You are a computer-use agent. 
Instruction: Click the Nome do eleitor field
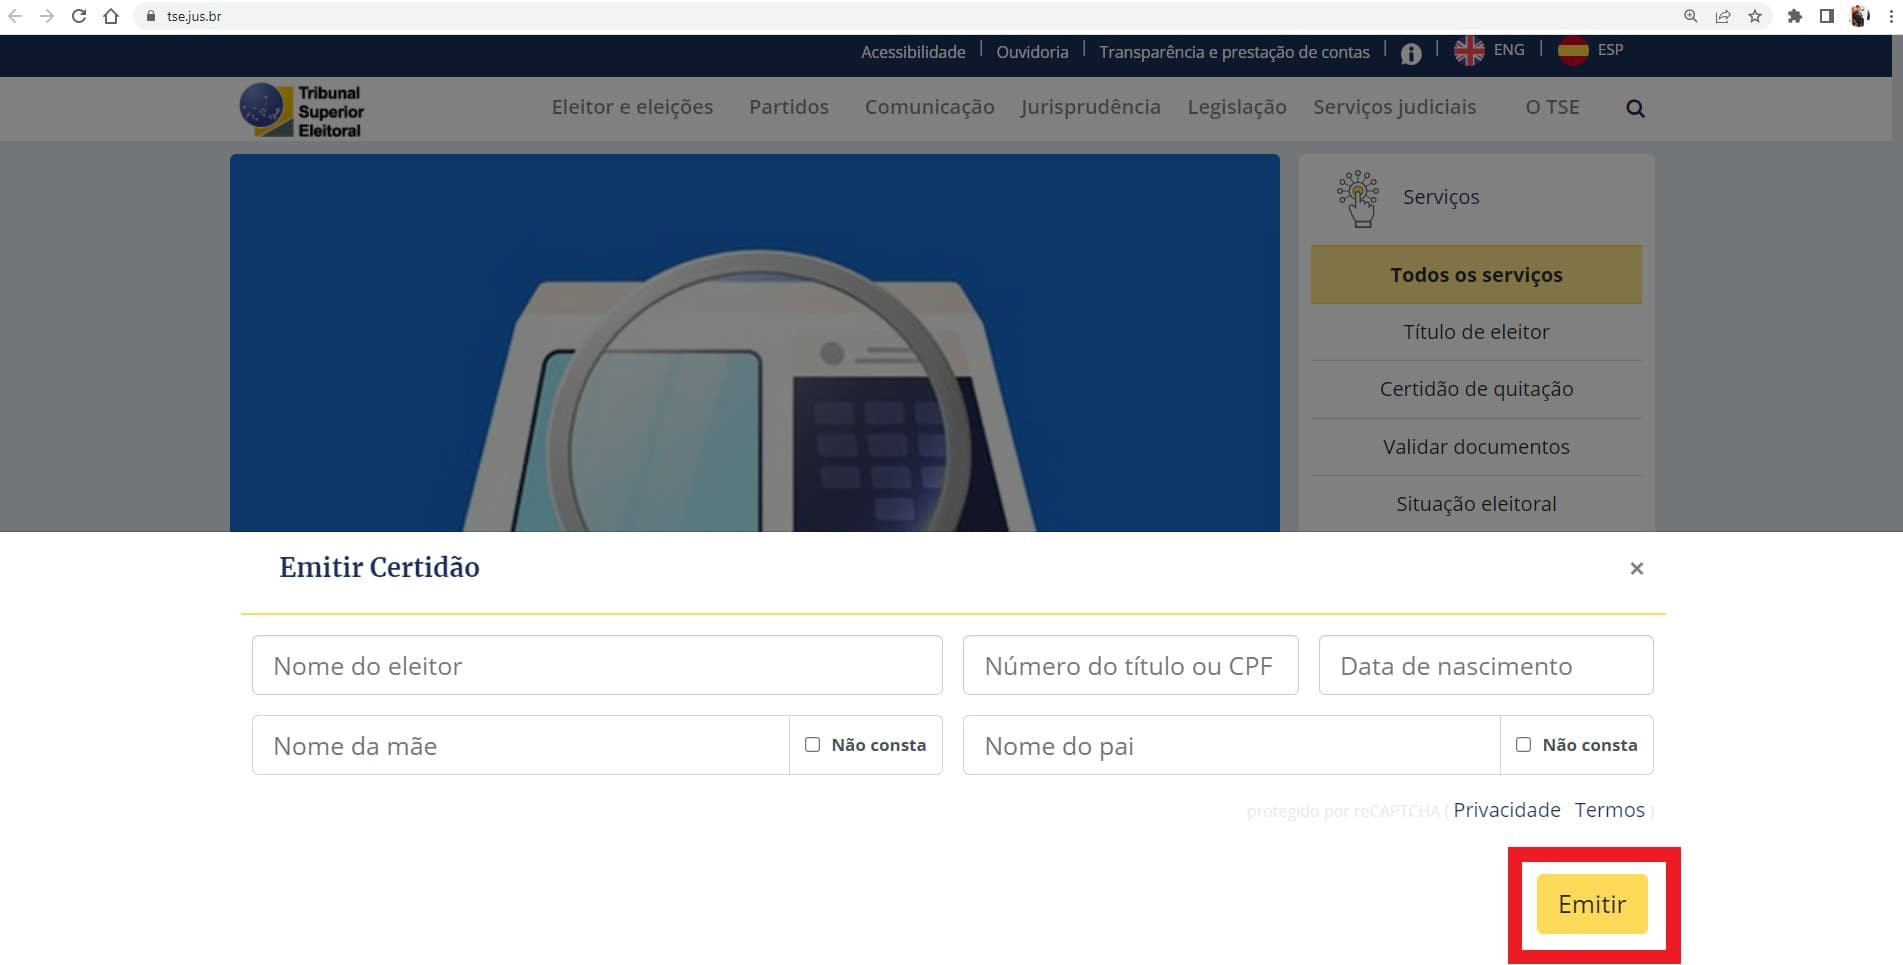(597, 665)
